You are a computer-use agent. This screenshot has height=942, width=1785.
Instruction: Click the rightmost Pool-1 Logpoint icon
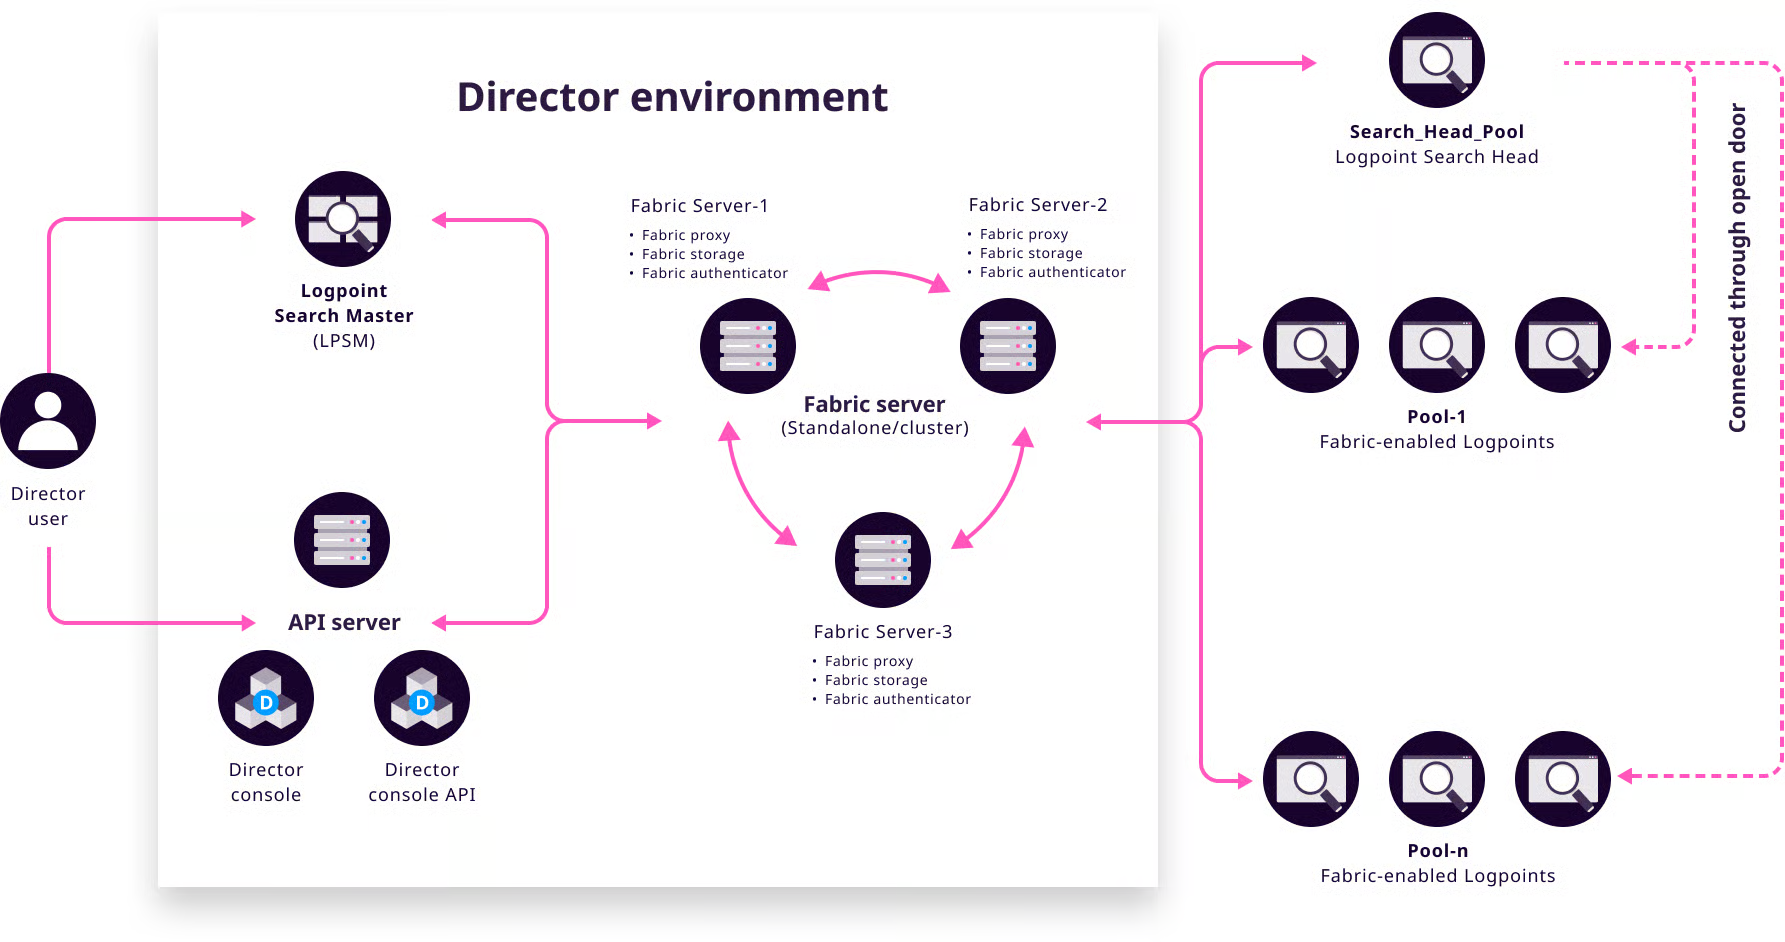click(1562, 345)
